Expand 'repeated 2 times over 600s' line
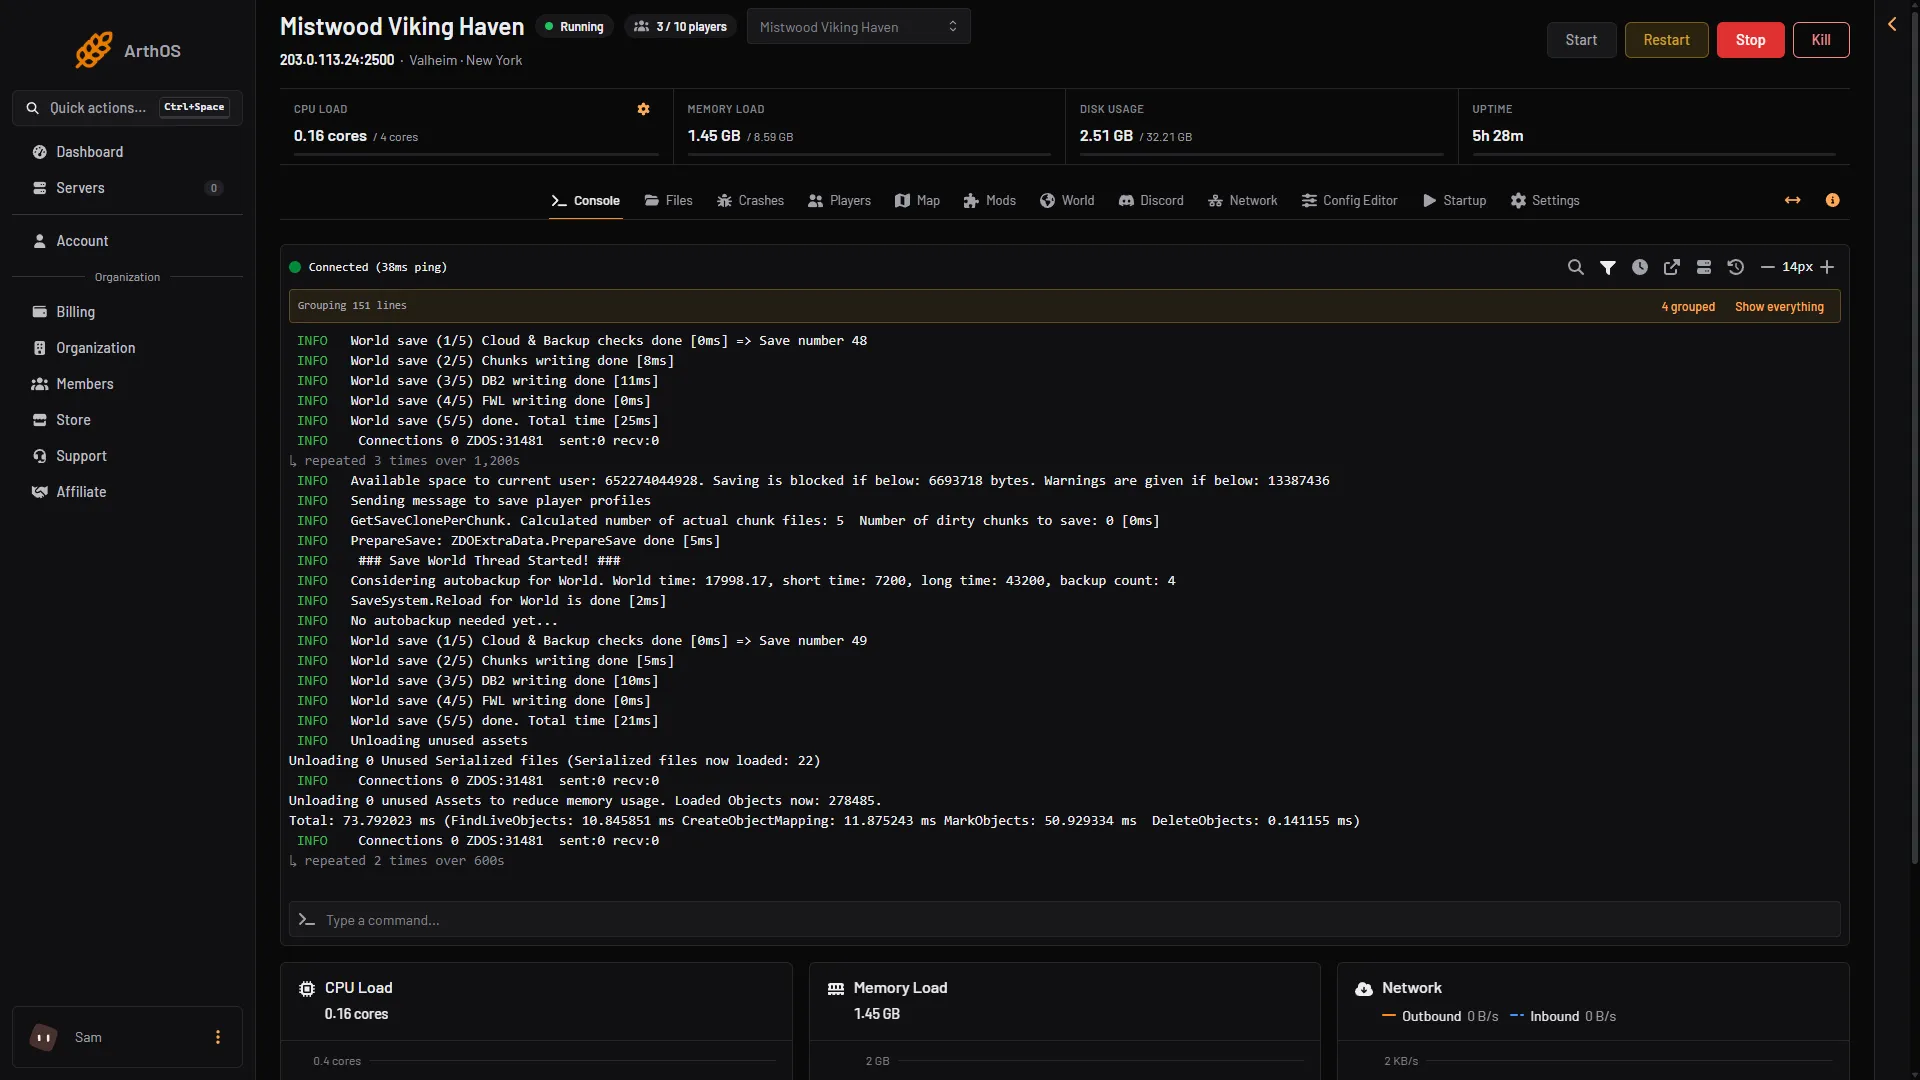Viewport: 1920px width, 1080px height. (x=397, y=861)
